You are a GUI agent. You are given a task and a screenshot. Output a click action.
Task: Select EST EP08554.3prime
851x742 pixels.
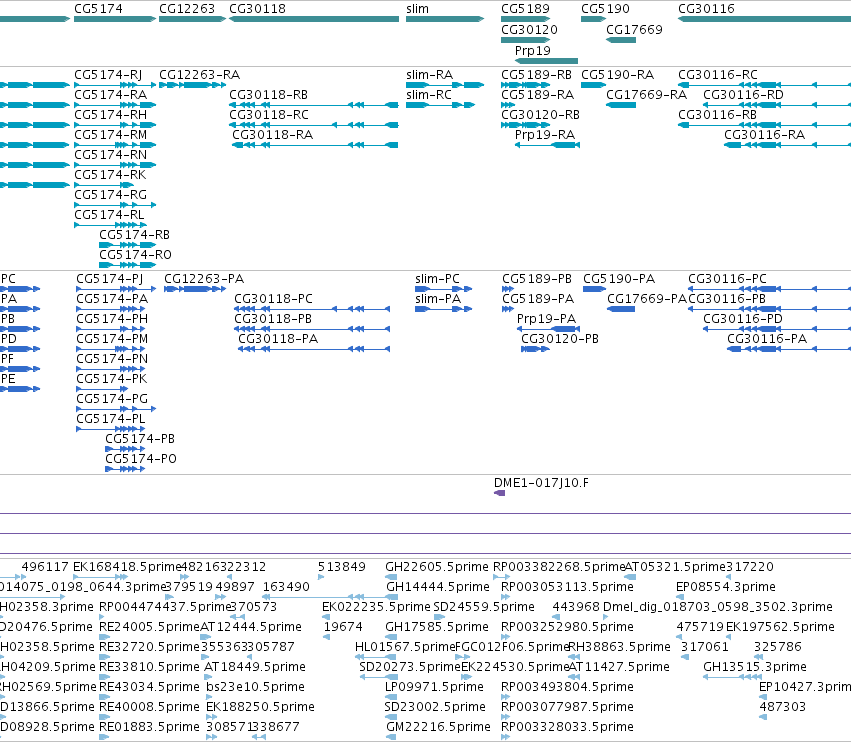point(726,587)
